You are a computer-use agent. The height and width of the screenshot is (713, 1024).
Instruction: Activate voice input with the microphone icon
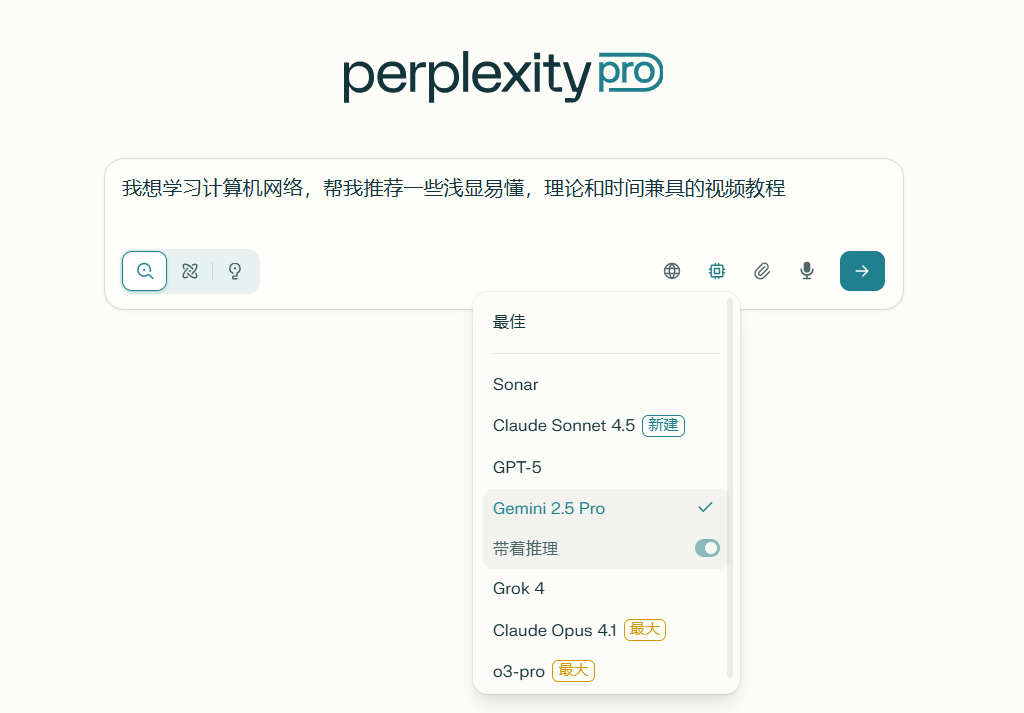(x=806, y=270)
